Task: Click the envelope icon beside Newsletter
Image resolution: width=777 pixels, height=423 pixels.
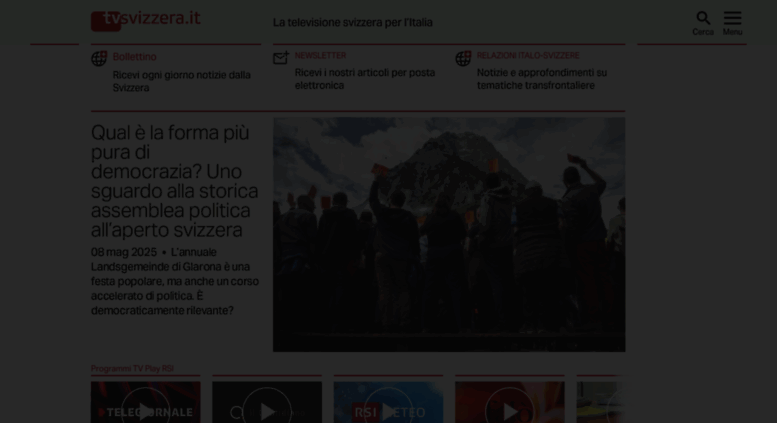Action: pos(281,58)
